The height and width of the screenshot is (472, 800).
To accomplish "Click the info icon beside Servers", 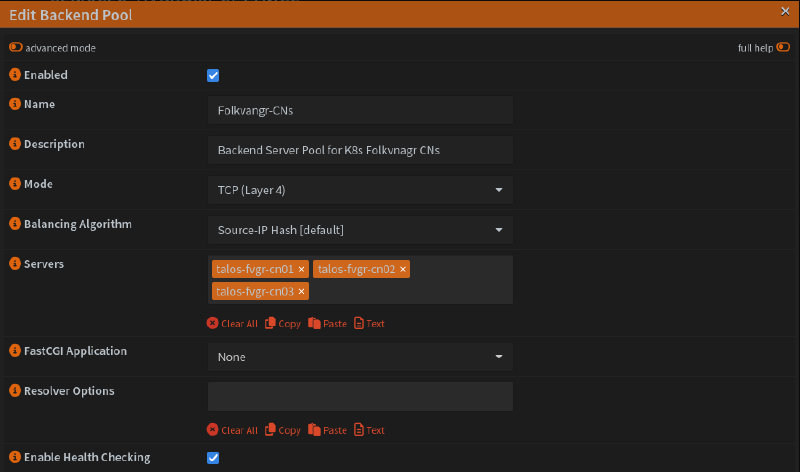I will click(x=15, y=263).
